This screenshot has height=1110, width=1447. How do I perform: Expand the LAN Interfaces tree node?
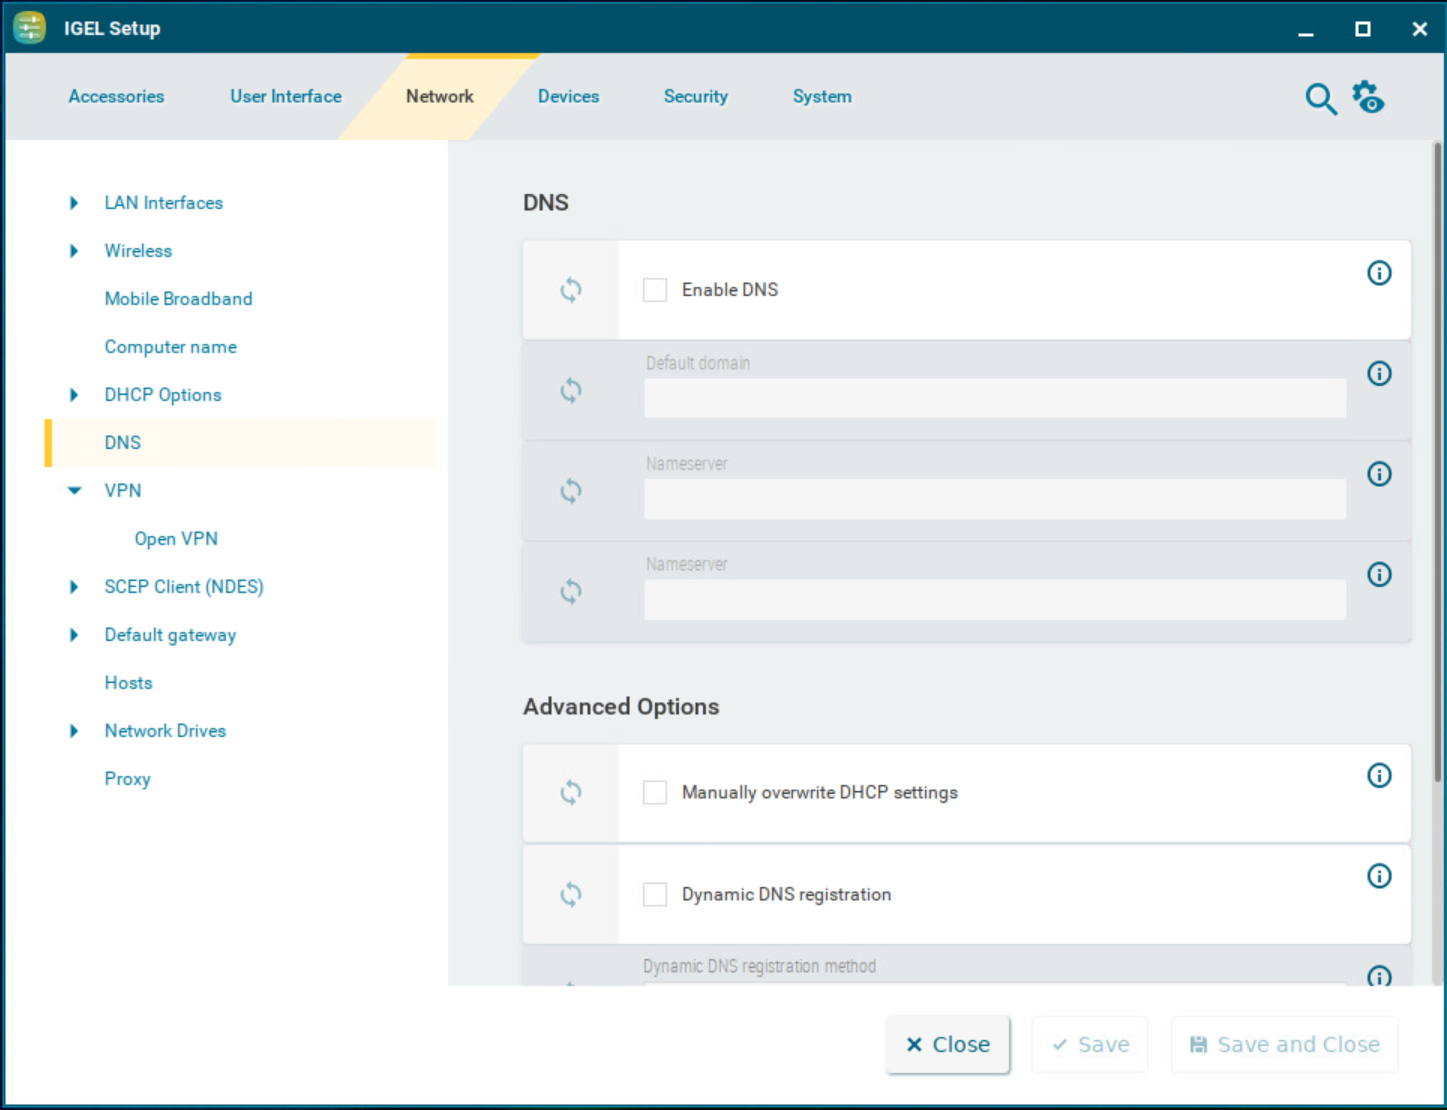74,203
